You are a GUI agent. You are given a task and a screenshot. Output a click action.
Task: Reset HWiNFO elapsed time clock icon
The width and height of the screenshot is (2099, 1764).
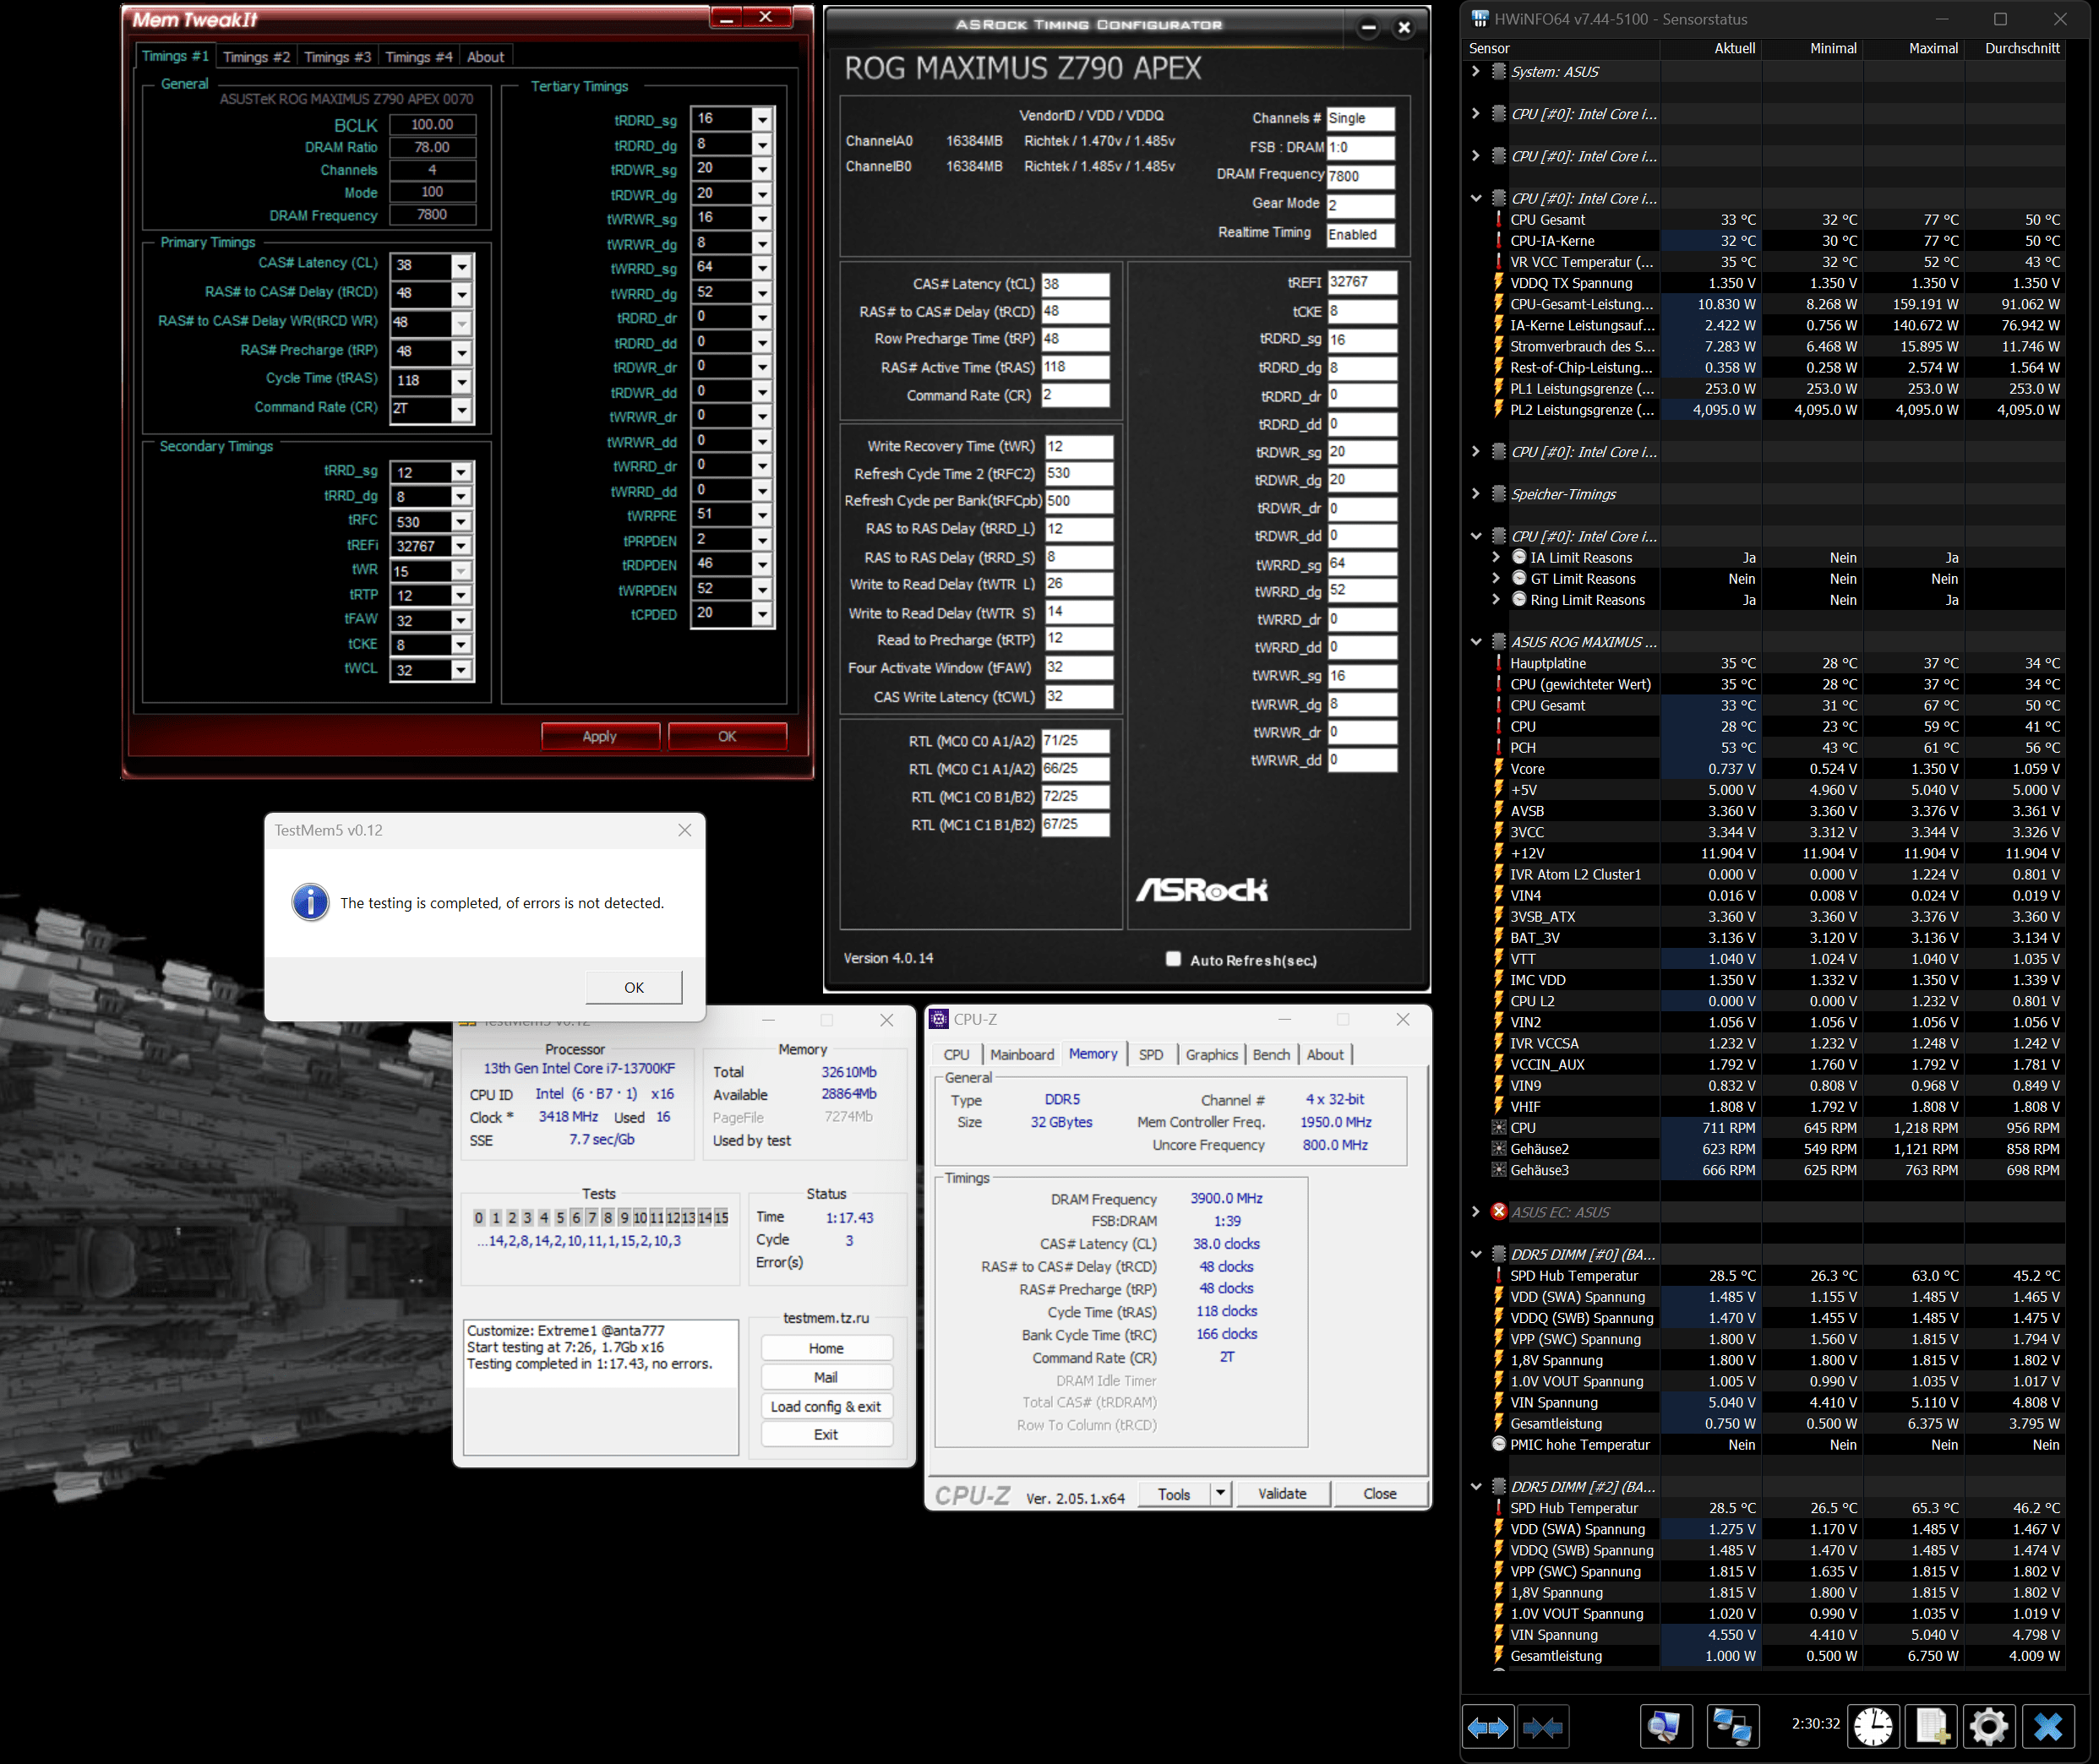point(1872,1727)
